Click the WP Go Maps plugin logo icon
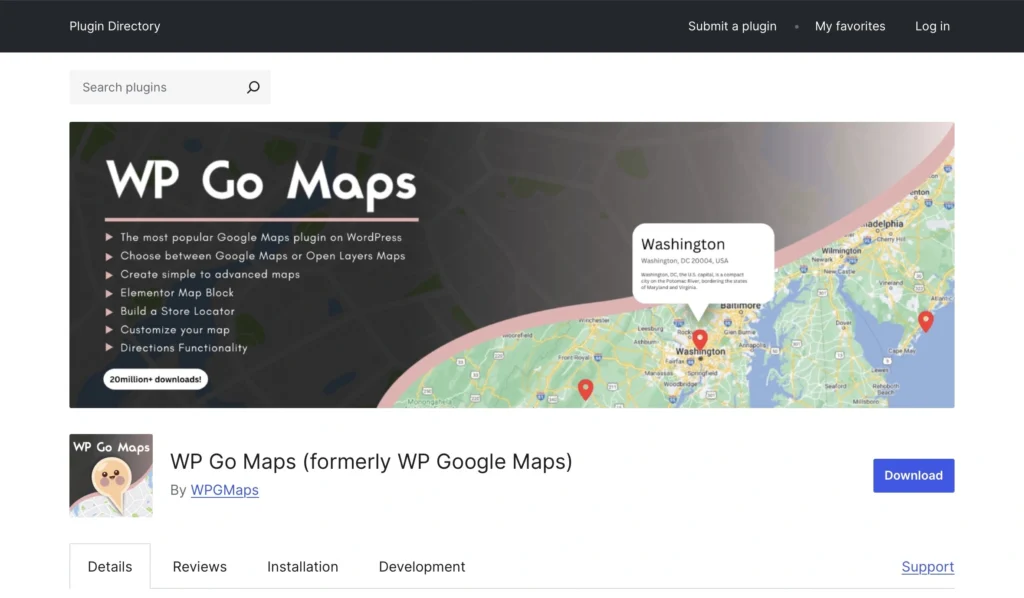Image resolution: width=1024 pixels, height=598 pixels. tap(110, 475)
